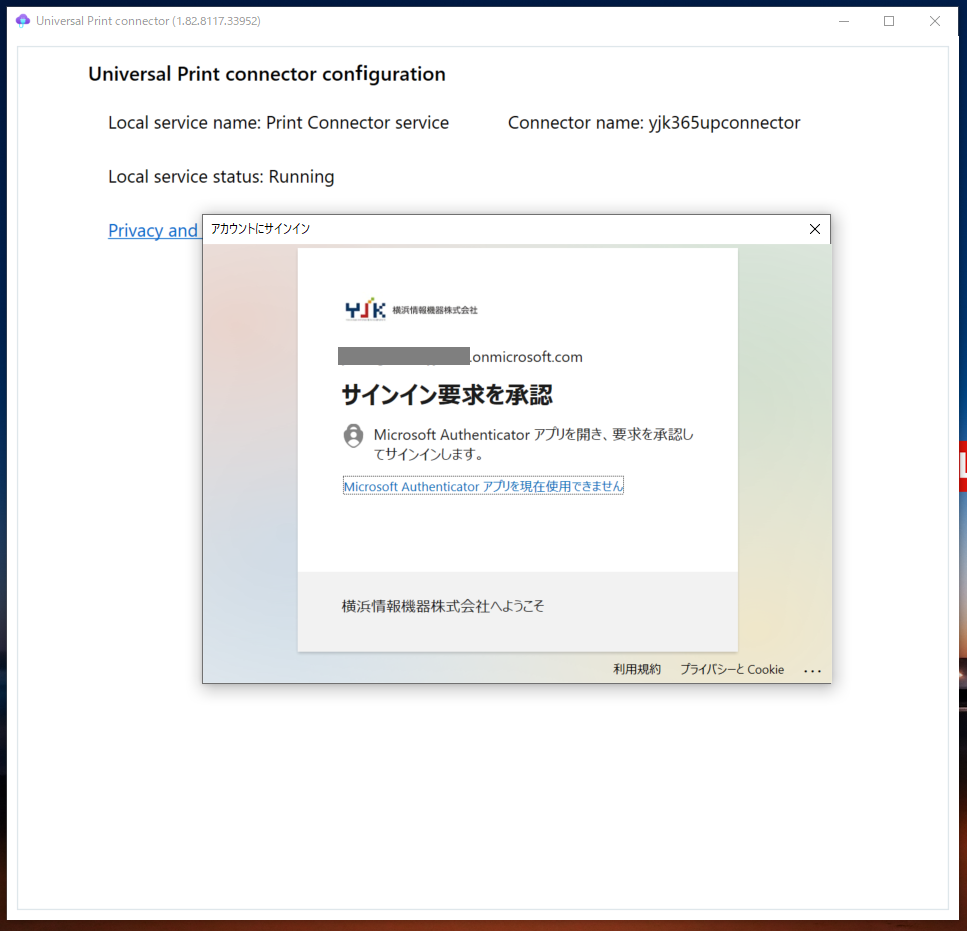Click the 横浜情報機器株式会社へようこそ text
Viewport: 967px width, 931px height.
pyautogui.click(x=443, y=606)
